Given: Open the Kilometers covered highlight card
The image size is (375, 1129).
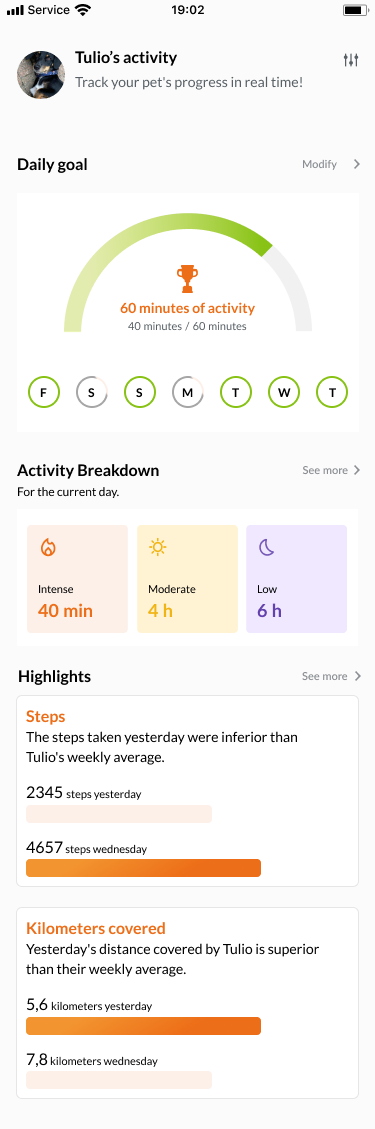Looking at the screenshot, I should [187, 1003].
